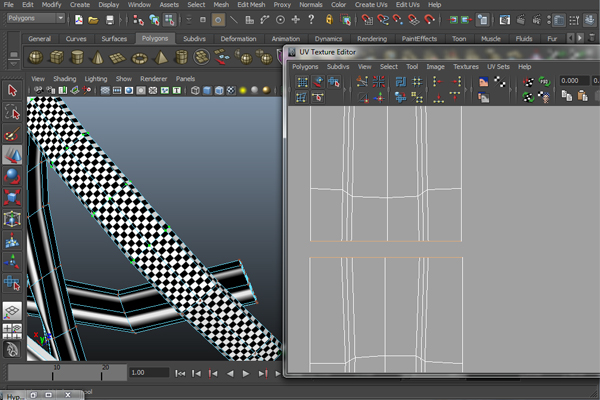Open viewport Lighting menu
Screen dimensions: 600x400
tap(96, 78)
